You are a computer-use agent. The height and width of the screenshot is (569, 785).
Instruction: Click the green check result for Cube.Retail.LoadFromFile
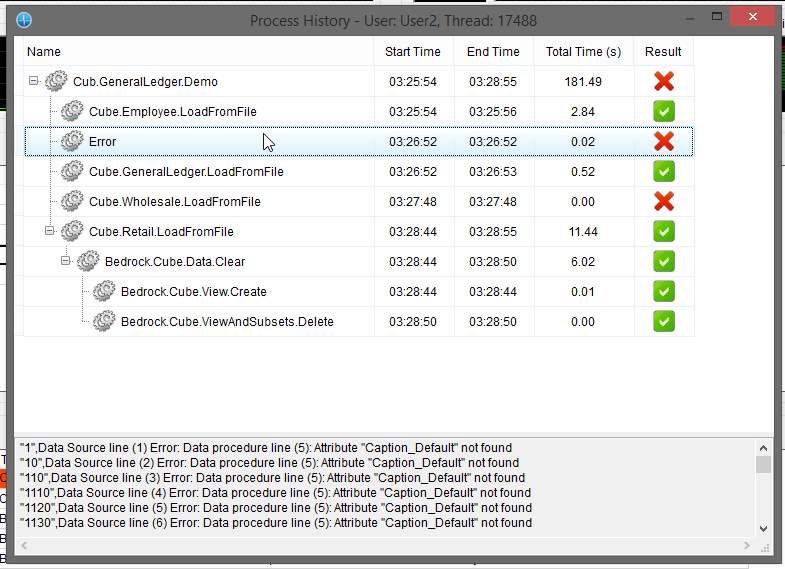click(x=663, y=232)
